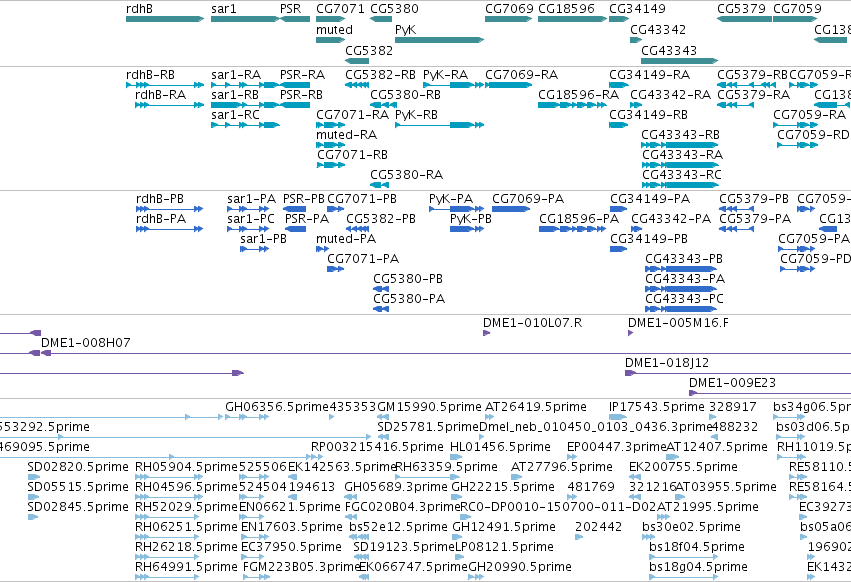Select protein CG43343-PC
This screenshot has width=851, height=582.
point(684,299)
